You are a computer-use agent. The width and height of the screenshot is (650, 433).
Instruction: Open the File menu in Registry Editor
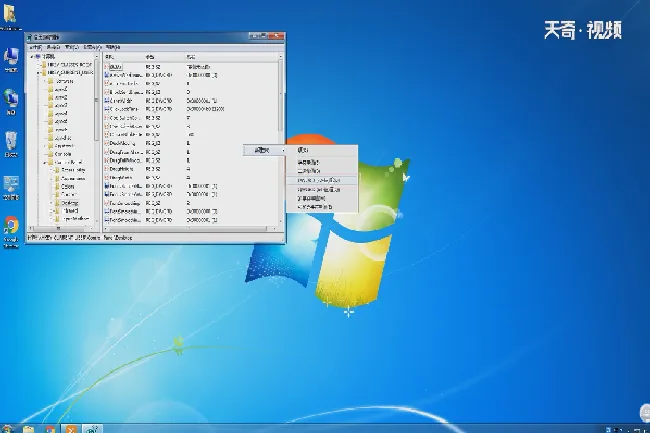[36, 47]
